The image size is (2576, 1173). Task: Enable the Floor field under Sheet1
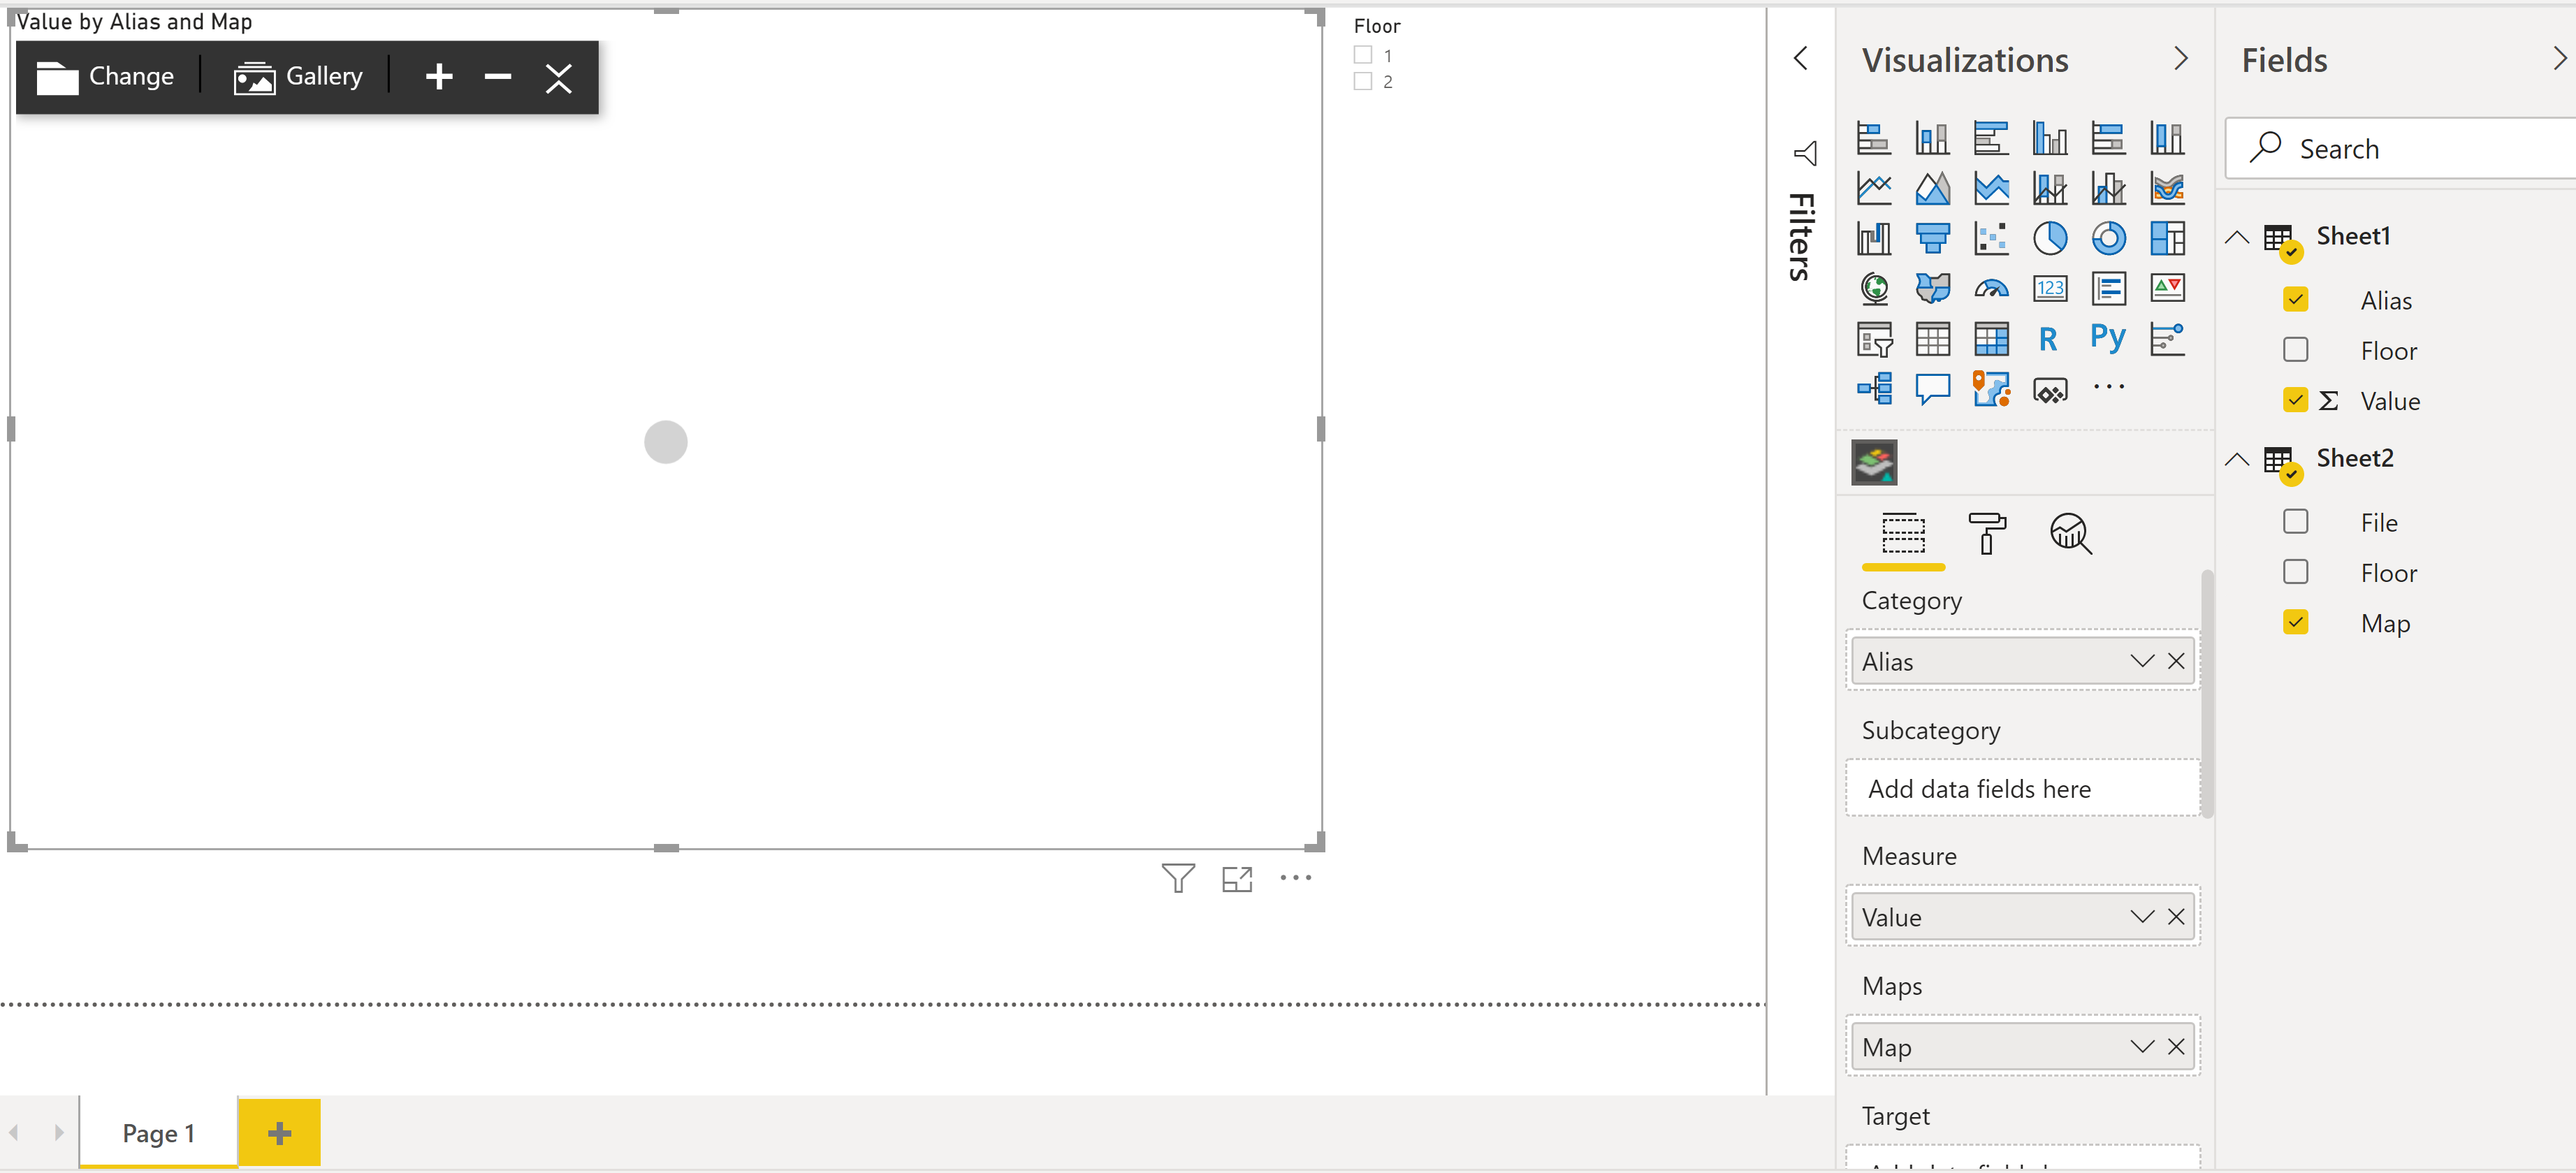pyautogui.click(x=2296, y=349)
